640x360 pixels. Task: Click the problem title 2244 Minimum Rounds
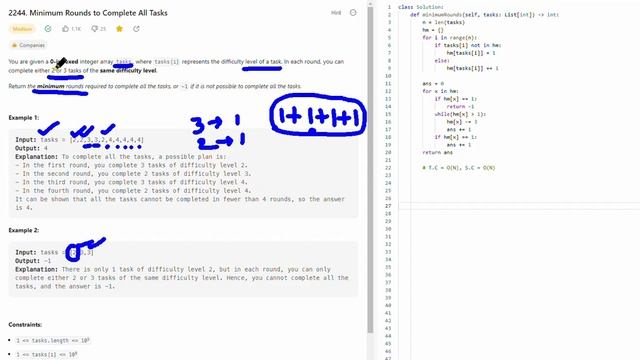(88, 13)
